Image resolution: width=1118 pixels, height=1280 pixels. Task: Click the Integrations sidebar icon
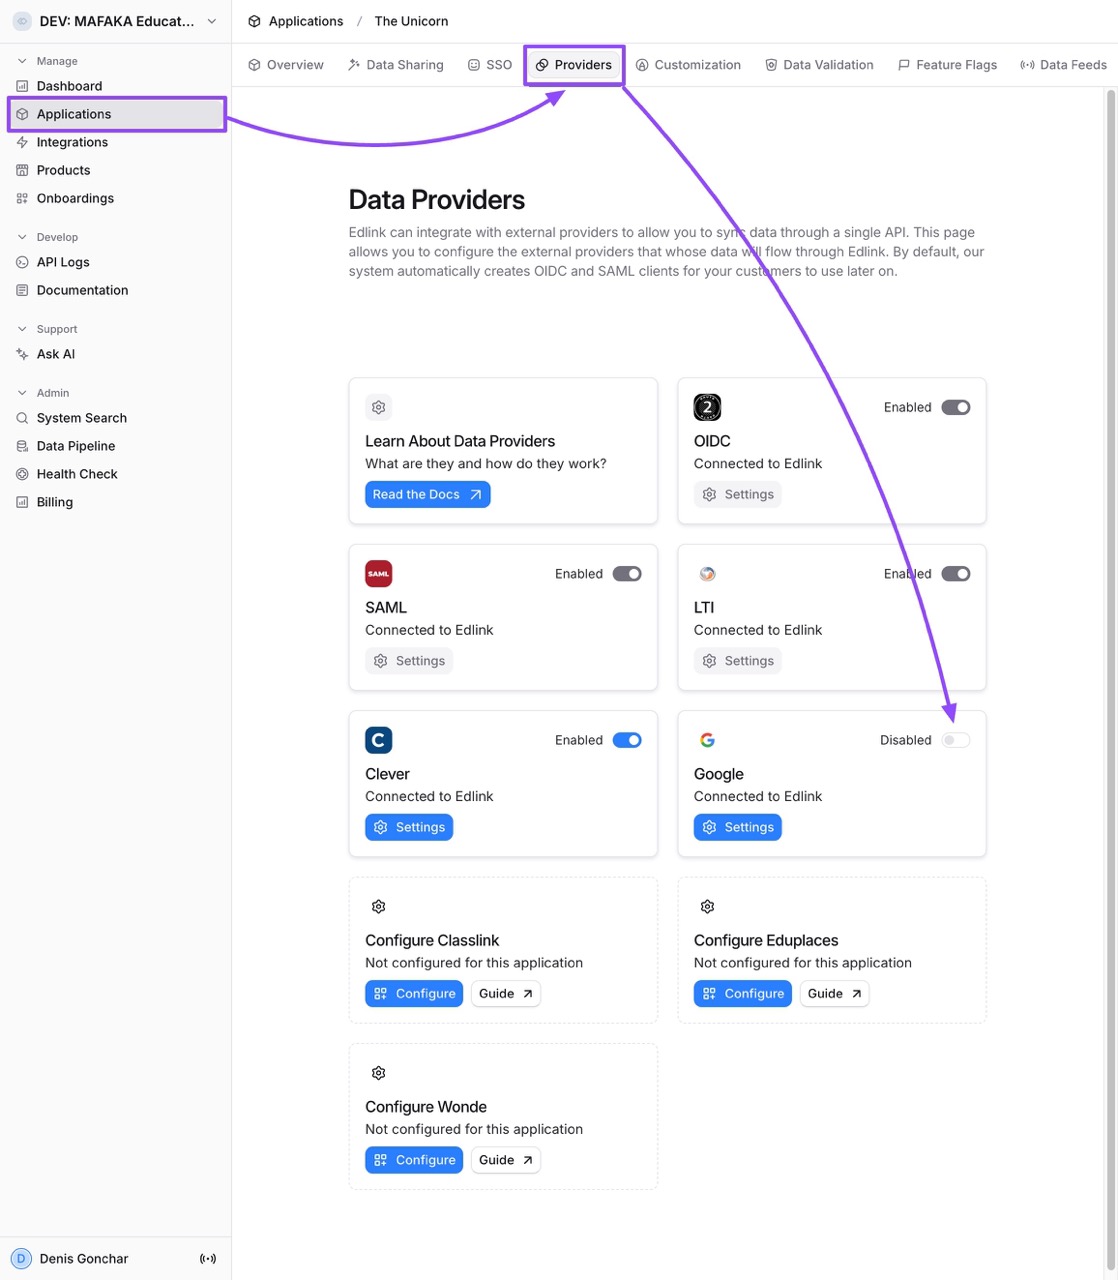[x=22, y=142]
